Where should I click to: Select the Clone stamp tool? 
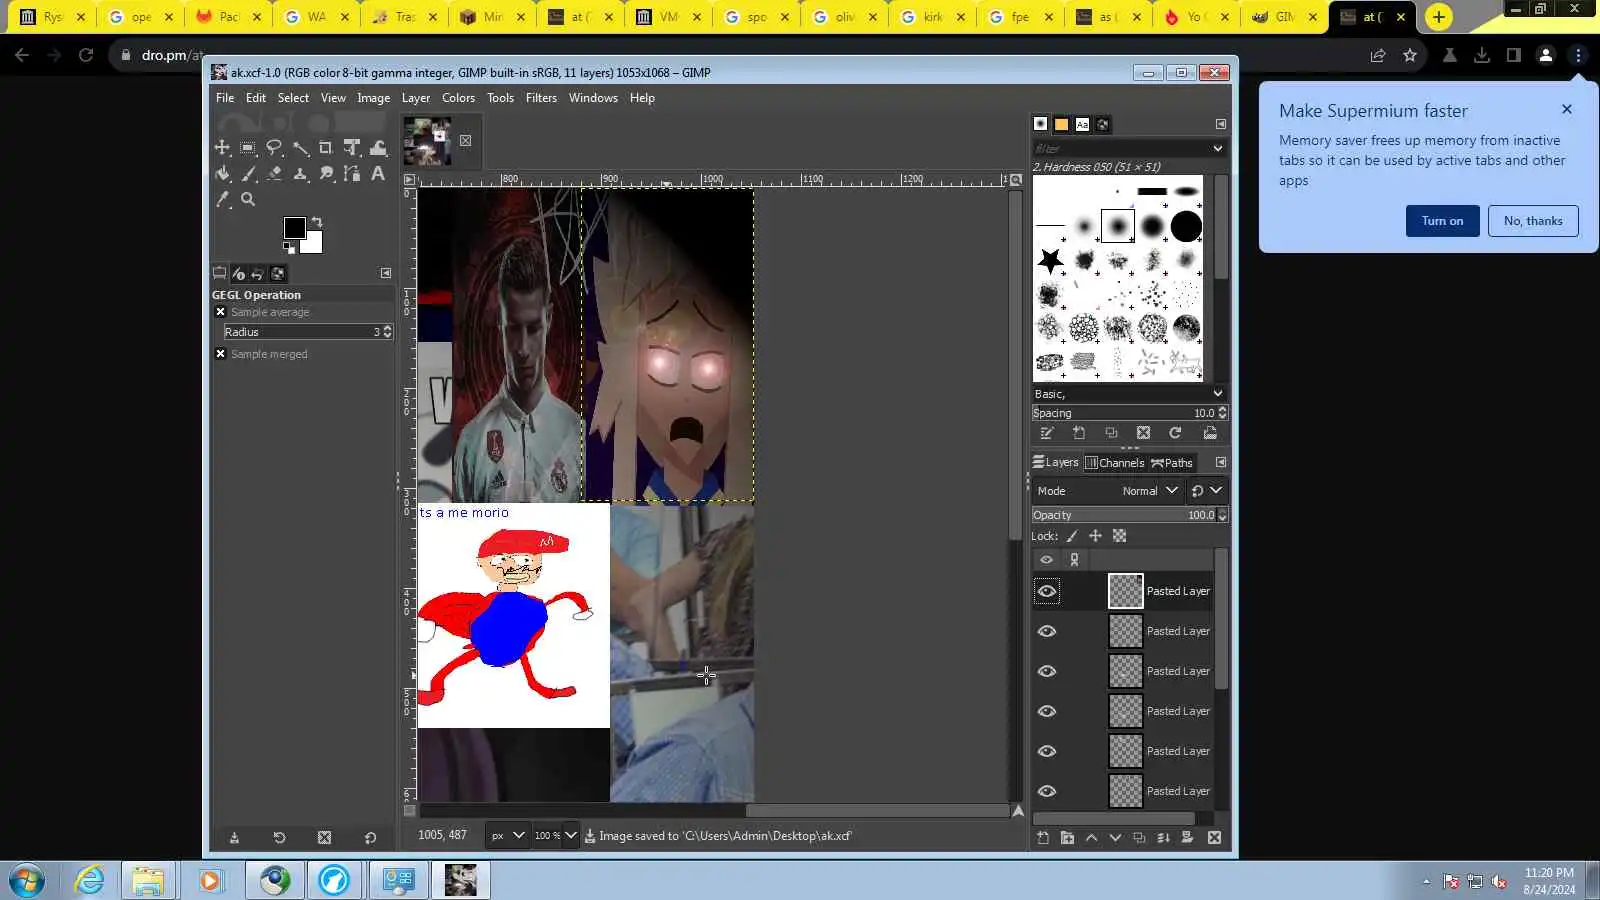tap(300, 174)
